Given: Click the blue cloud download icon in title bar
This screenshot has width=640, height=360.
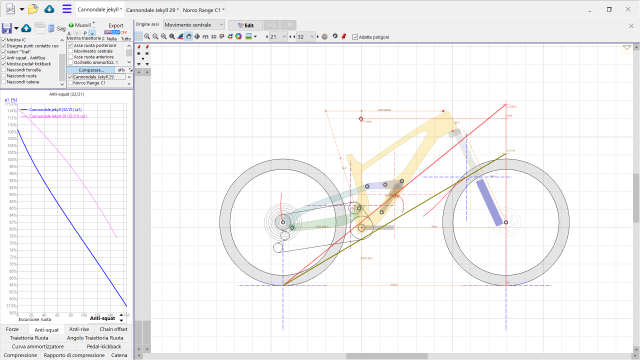Looking at the screenshot, I should pyautogui.click(x=49, y=9).
